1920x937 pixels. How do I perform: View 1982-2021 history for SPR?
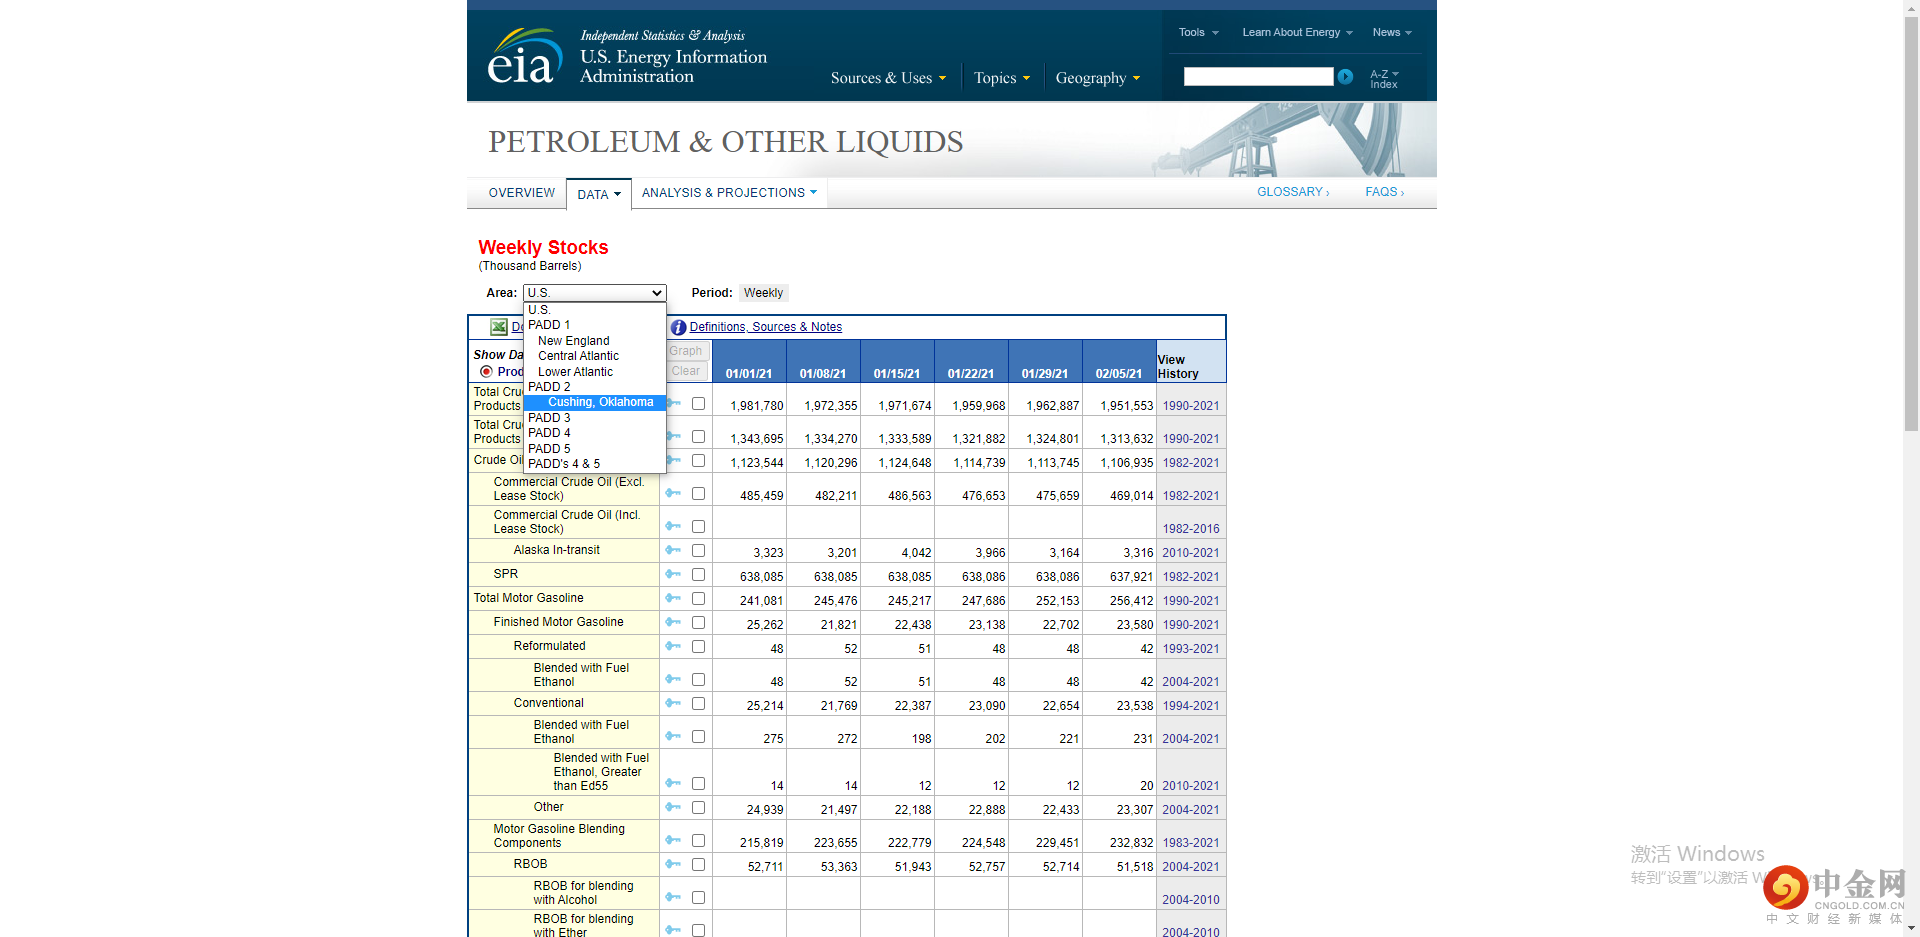(1190, 577)
